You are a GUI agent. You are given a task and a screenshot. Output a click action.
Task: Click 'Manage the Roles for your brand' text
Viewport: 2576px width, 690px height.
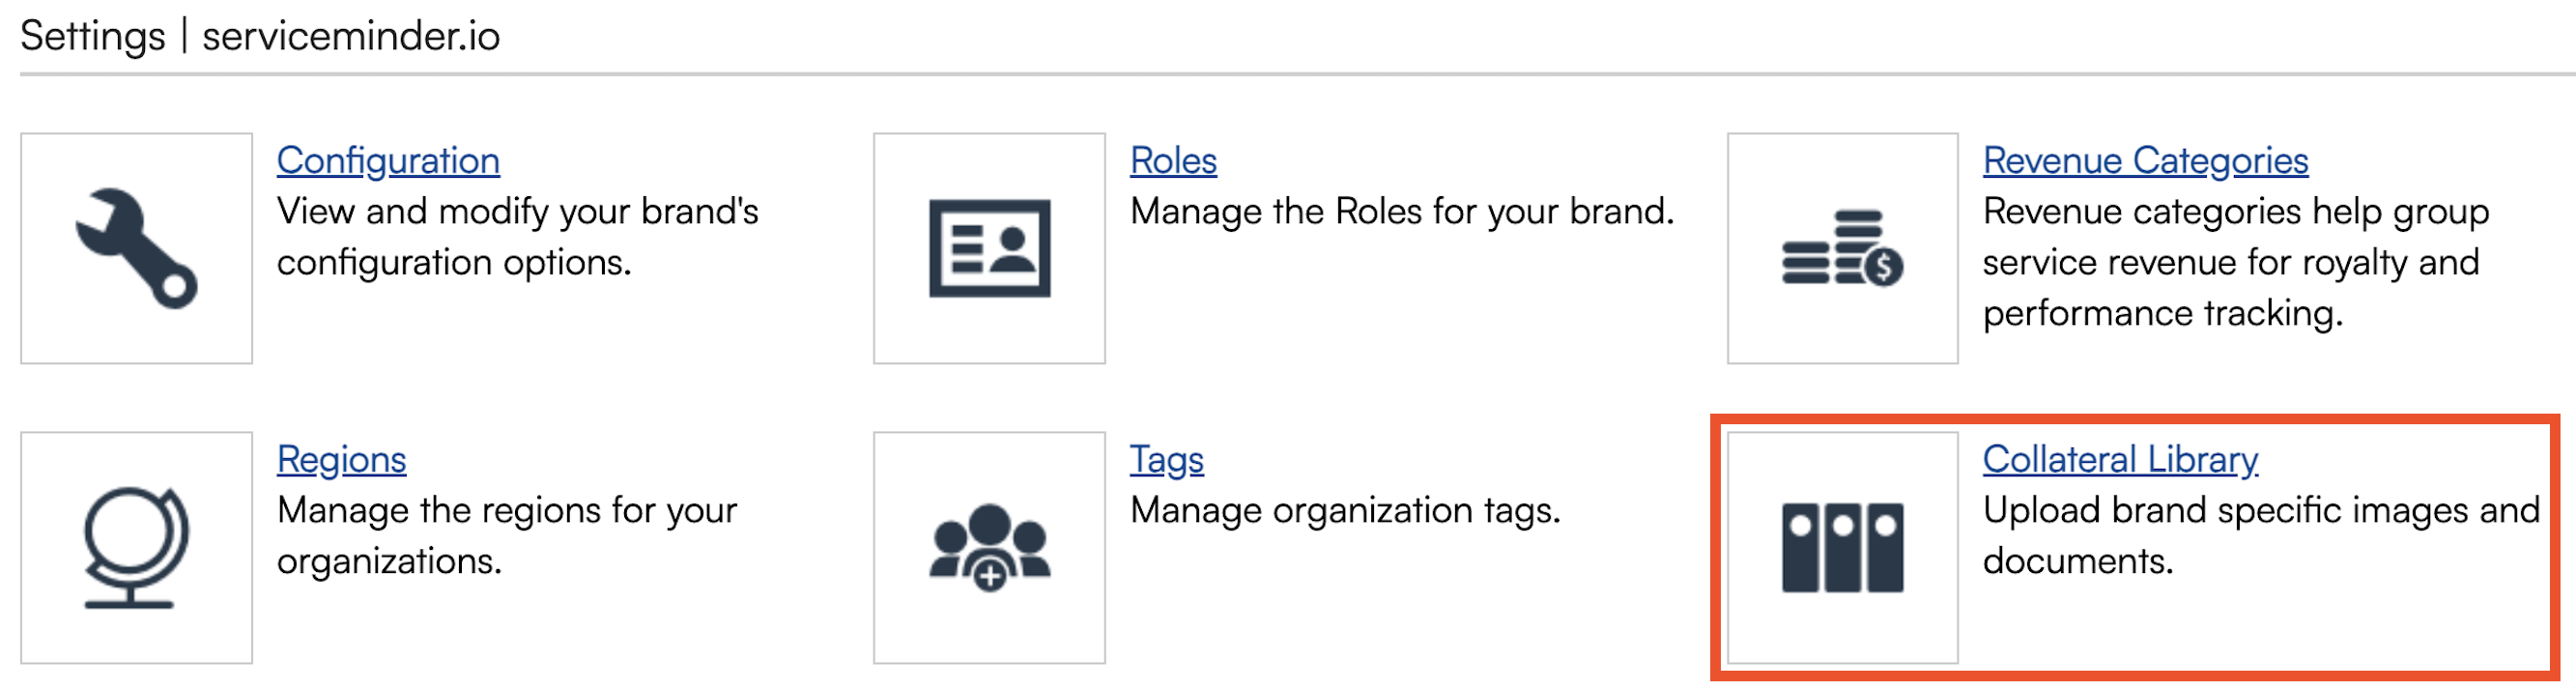[x=1401, y=212]
